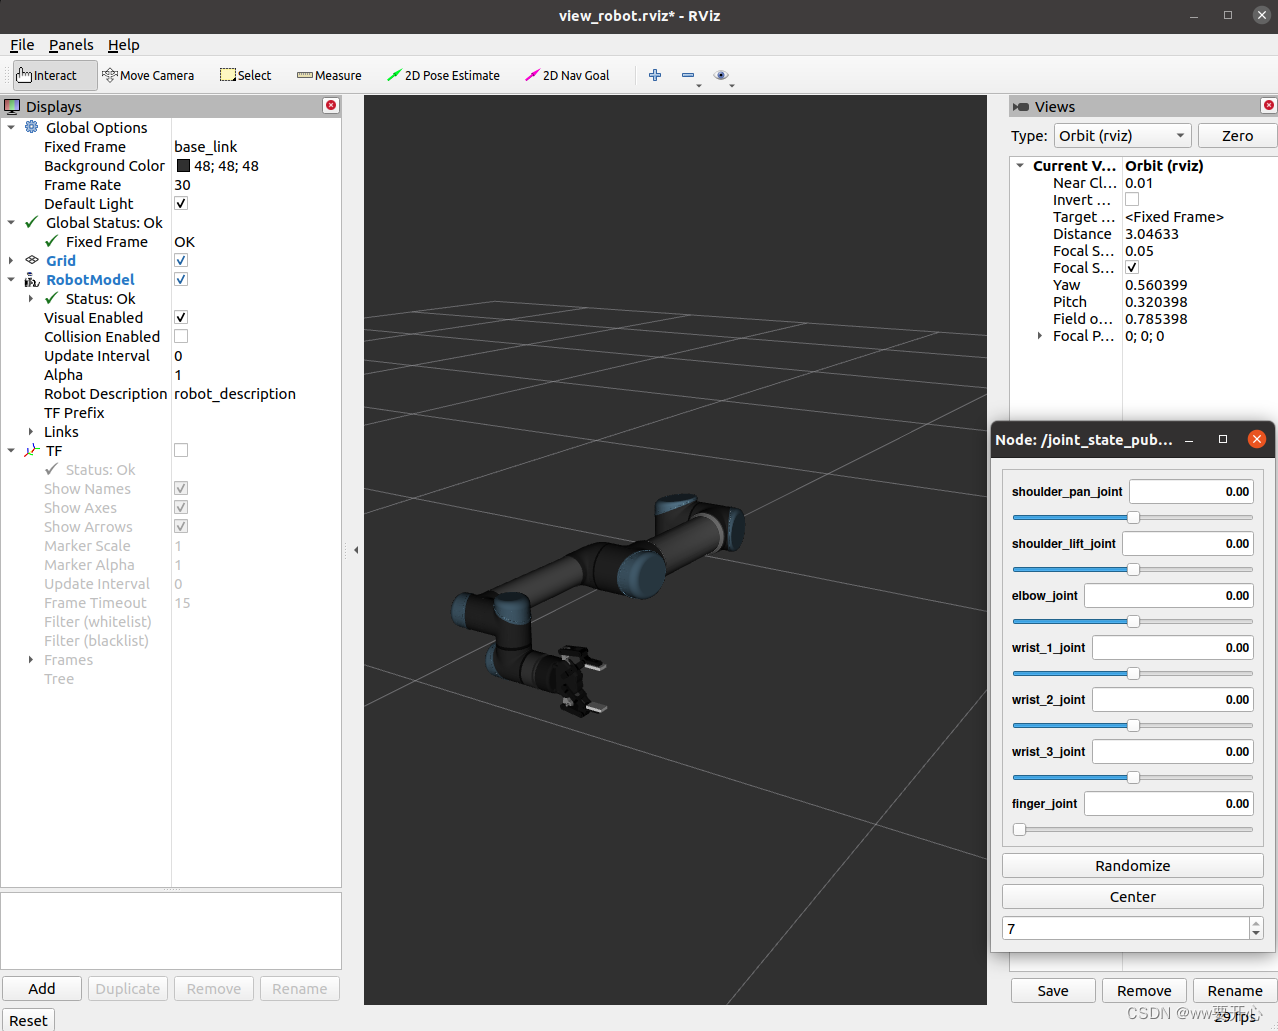Select the Interact tool
The height and width of the screenshot is (1031, 1278).
point(55,75)
